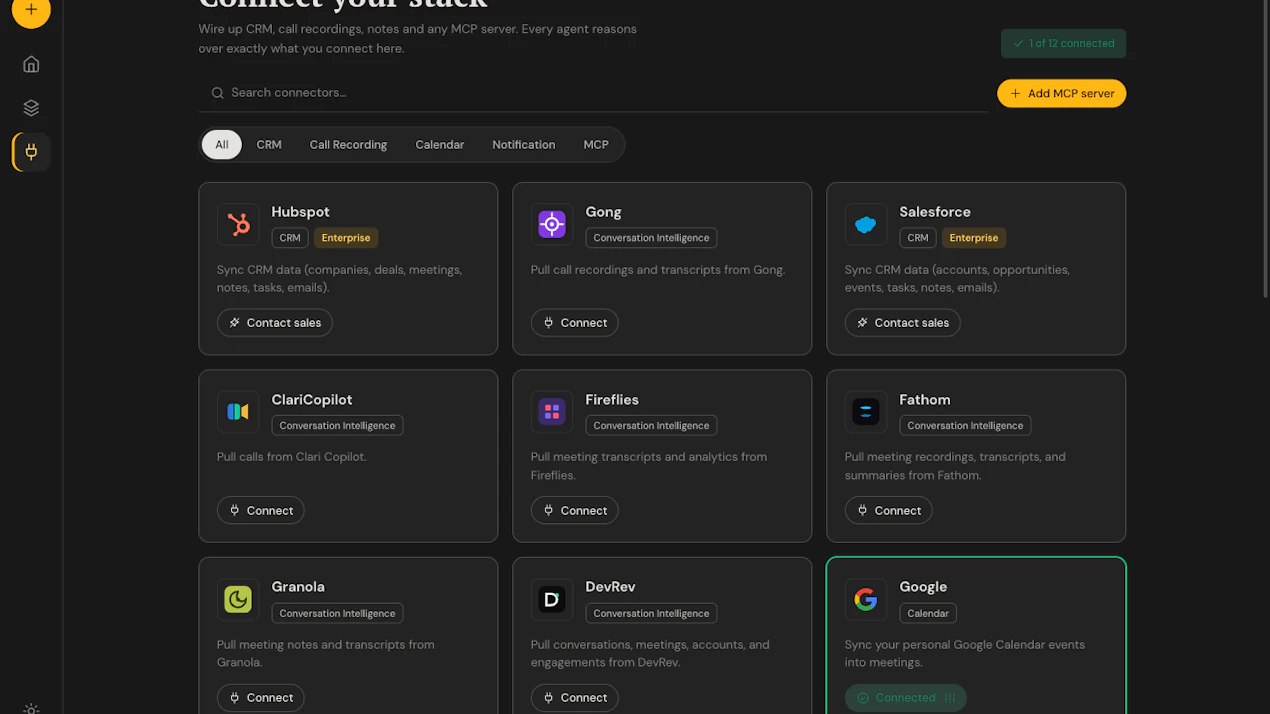Click DevRev's Conversation Intelligence tag
1270x714 pixels.
pyautogui.click(x=651, y=613)
